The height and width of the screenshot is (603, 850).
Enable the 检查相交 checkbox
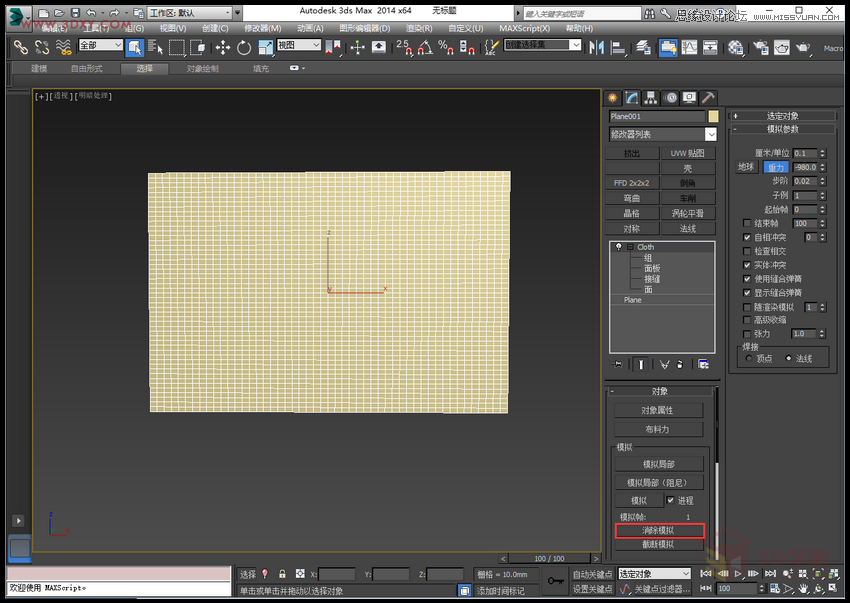746,251
